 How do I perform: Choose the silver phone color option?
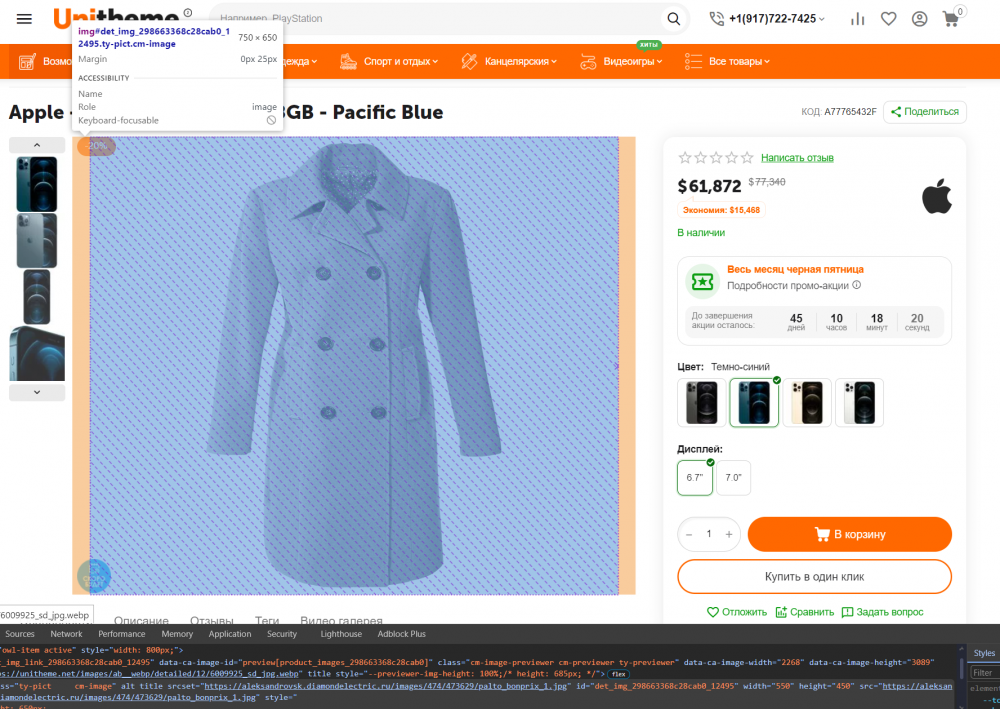tap(859, 403)
